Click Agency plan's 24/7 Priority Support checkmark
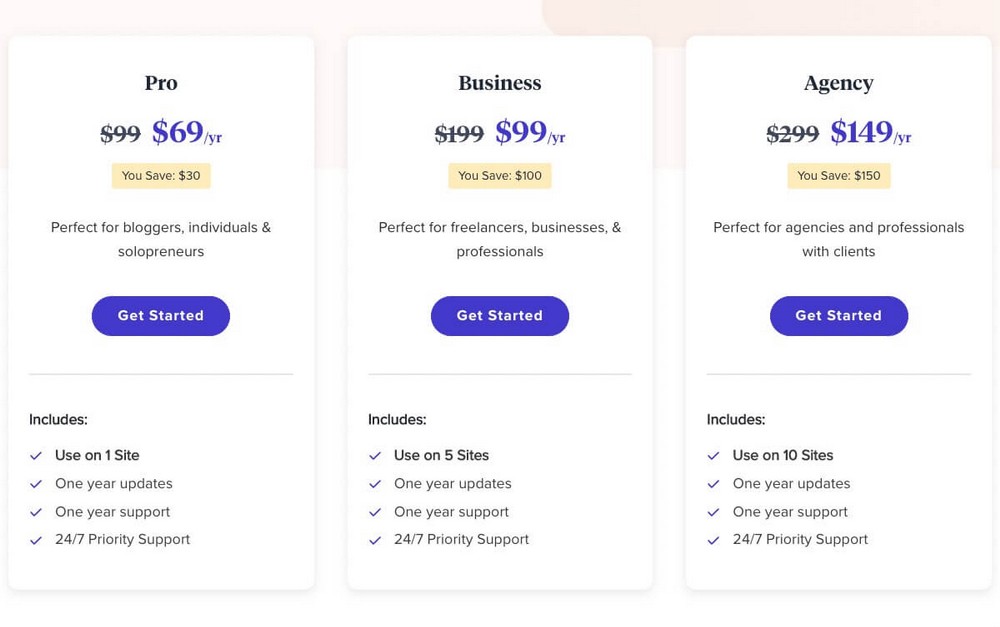1000x627 pixels. pyautogui.click(x=714, y=540)
